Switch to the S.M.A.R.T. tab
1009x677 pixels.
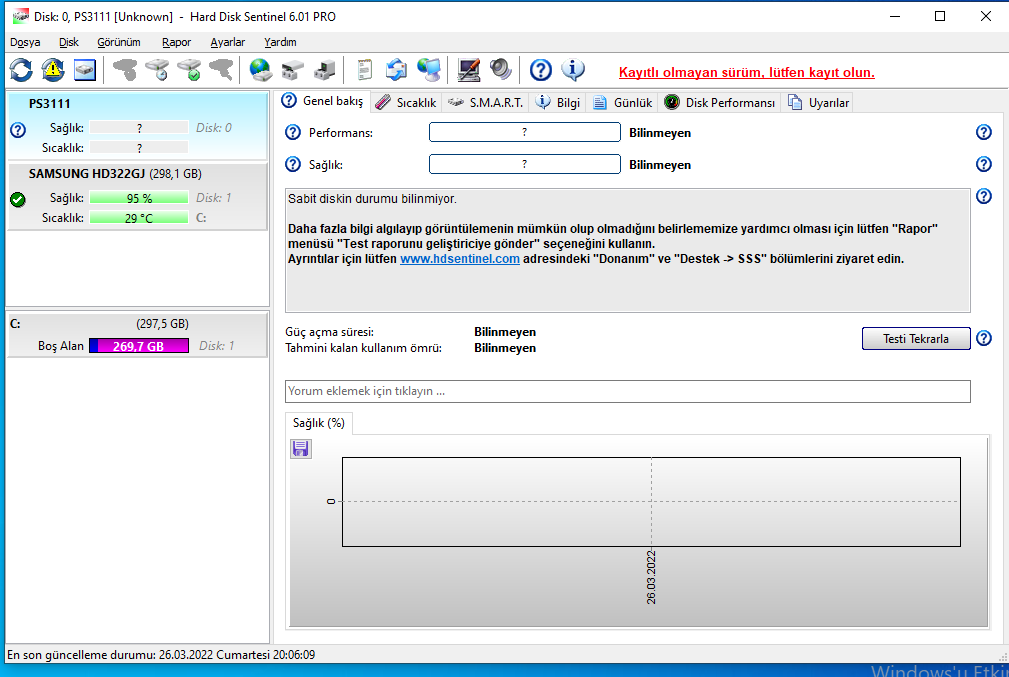pos(485,102)
